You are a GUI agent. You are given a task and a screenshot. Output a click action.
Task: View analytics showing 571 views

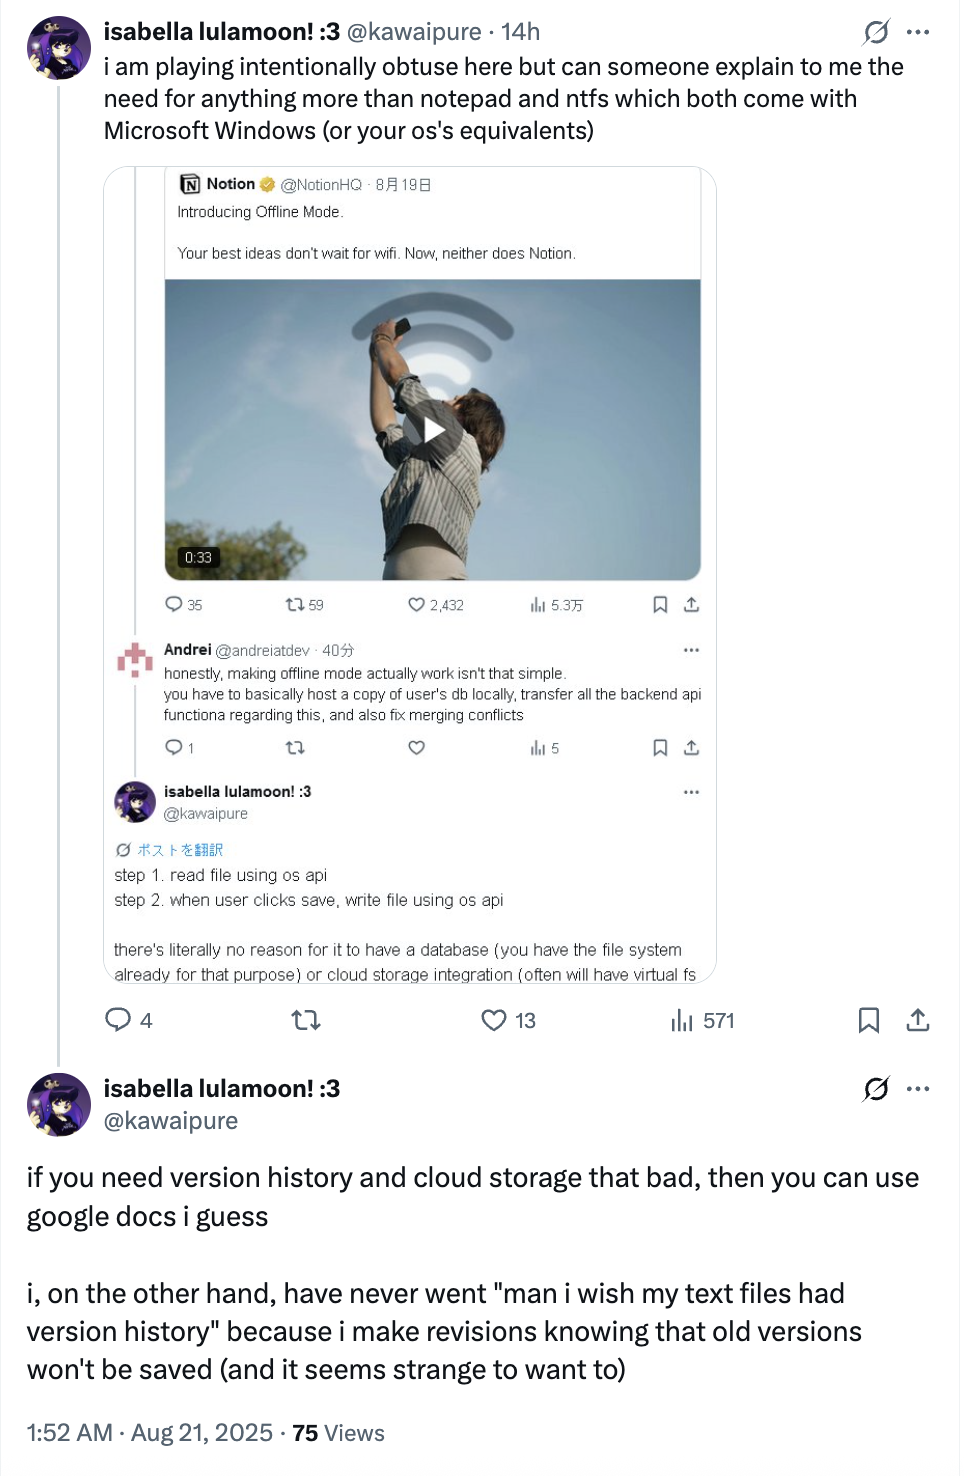(x=683, y=1020)
